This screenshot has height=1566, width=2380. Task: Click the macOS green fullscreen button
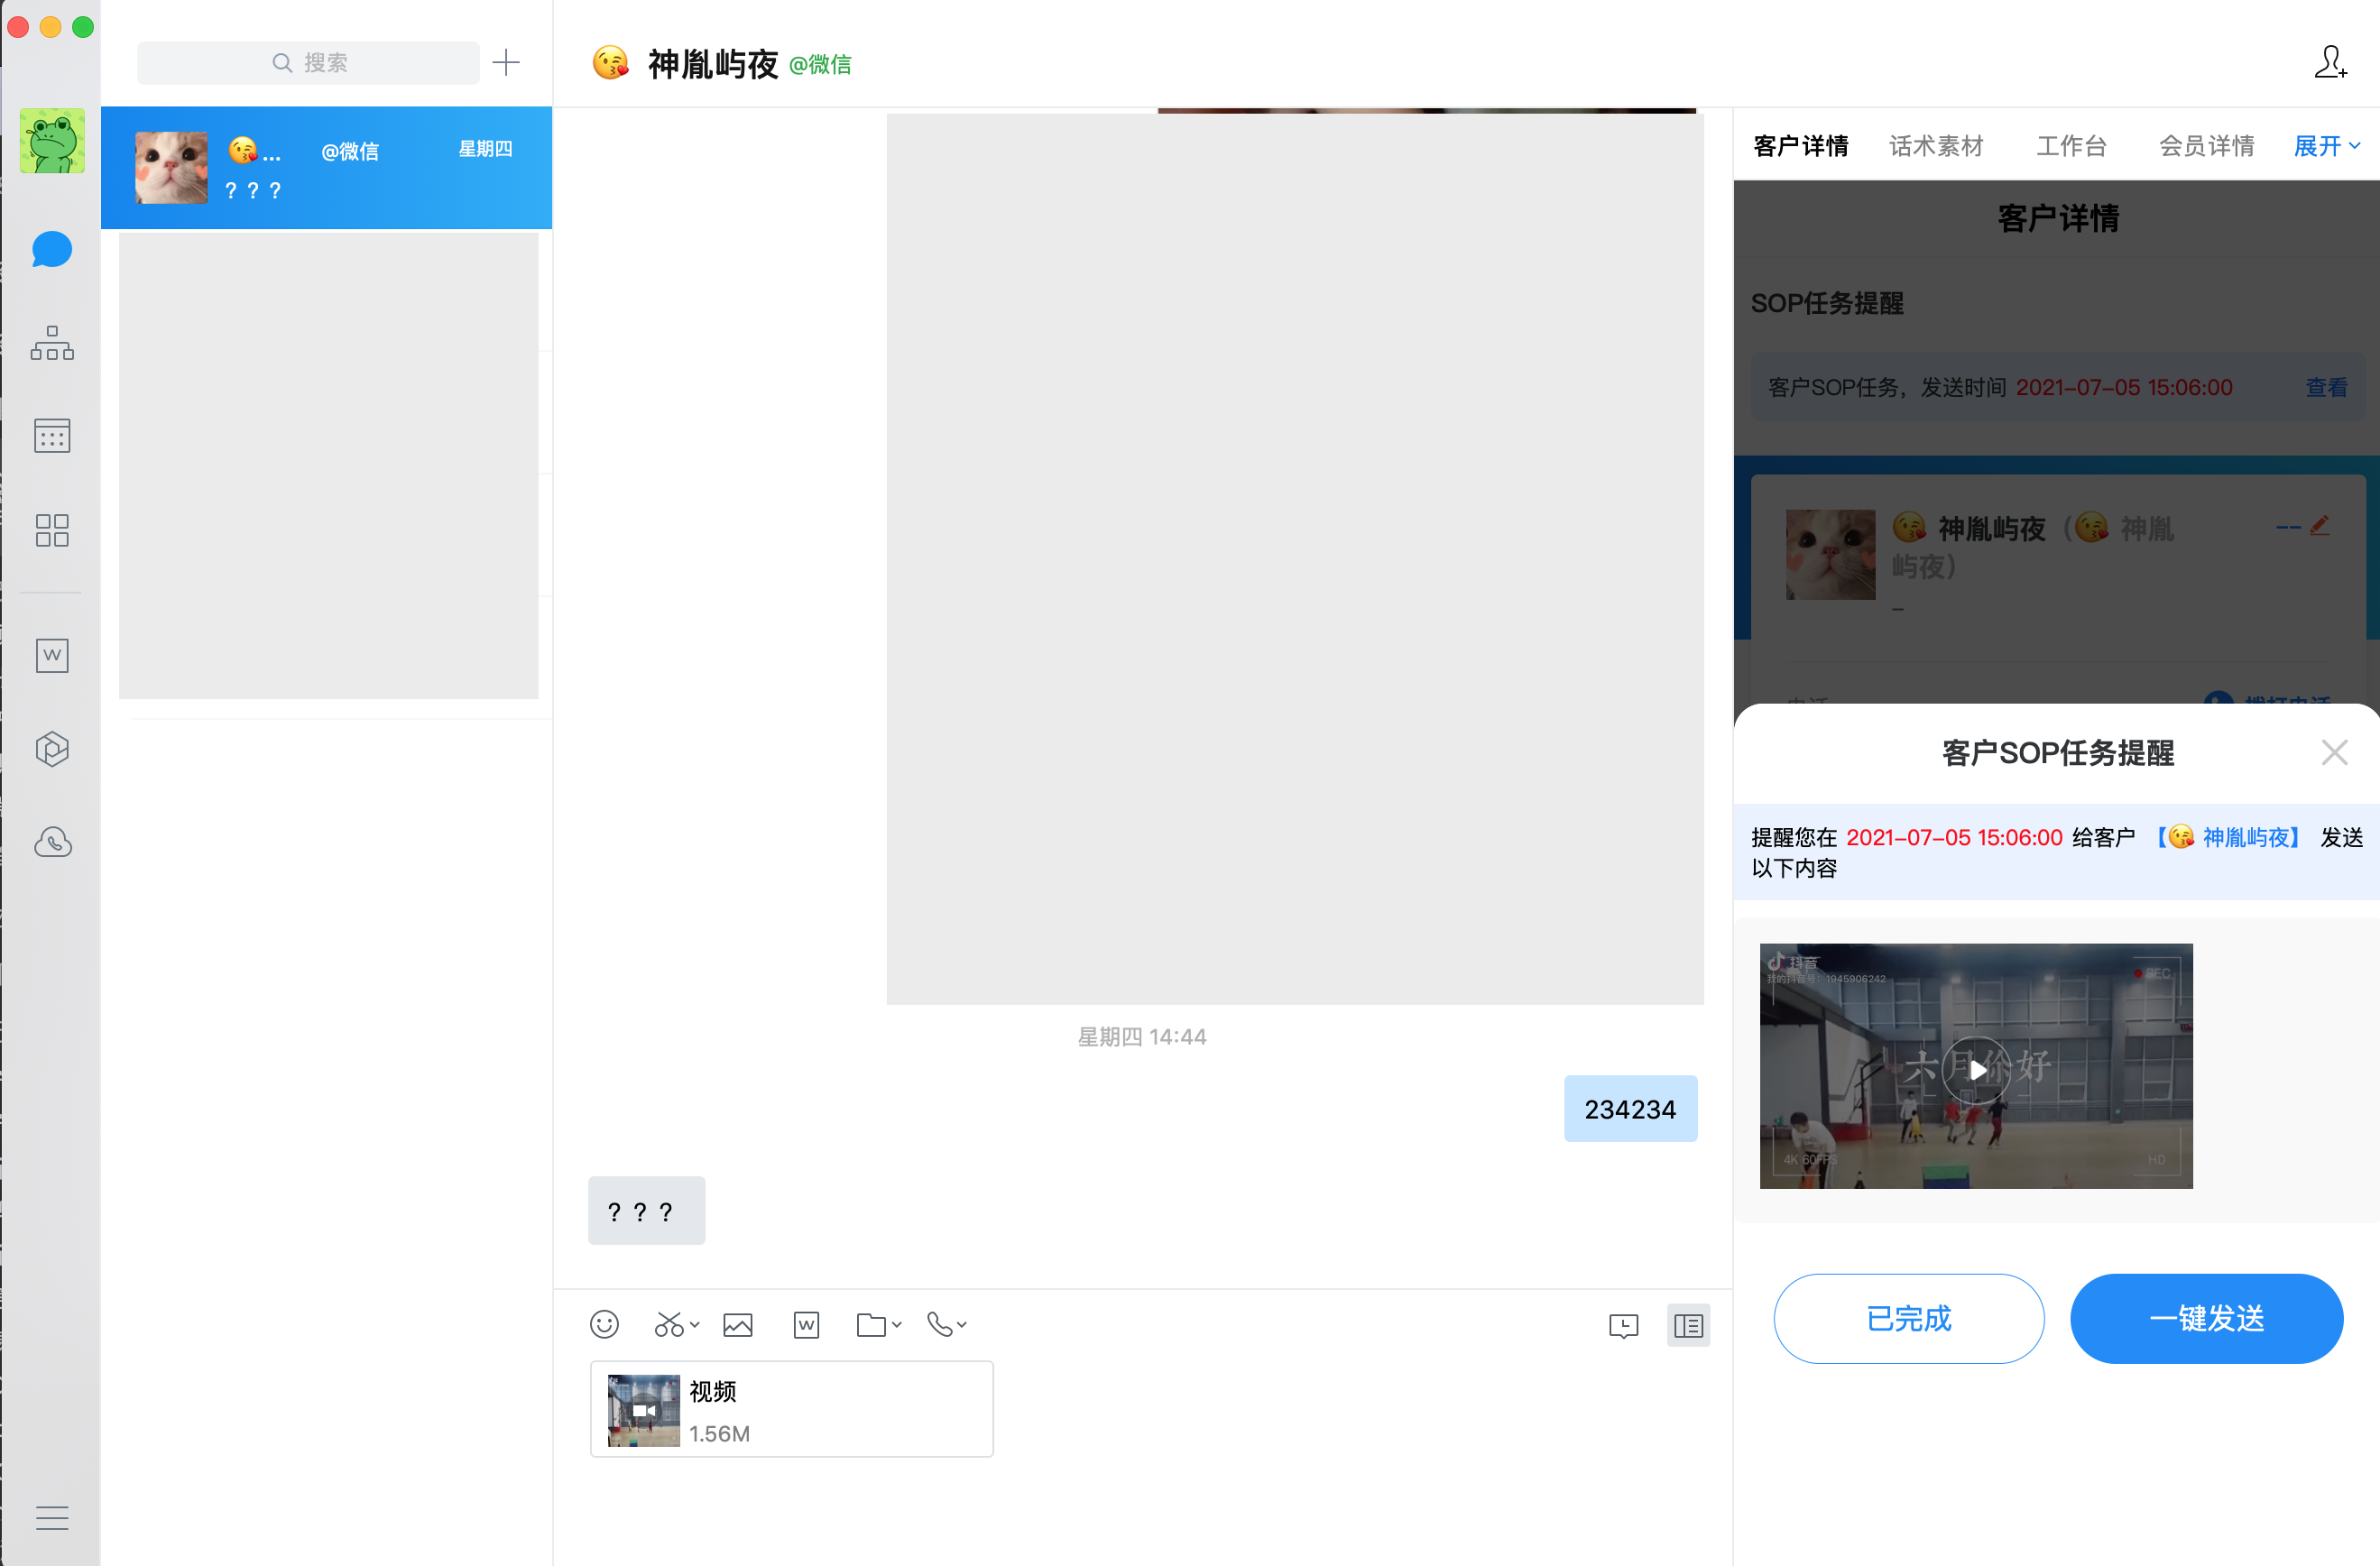click(83, 27)
